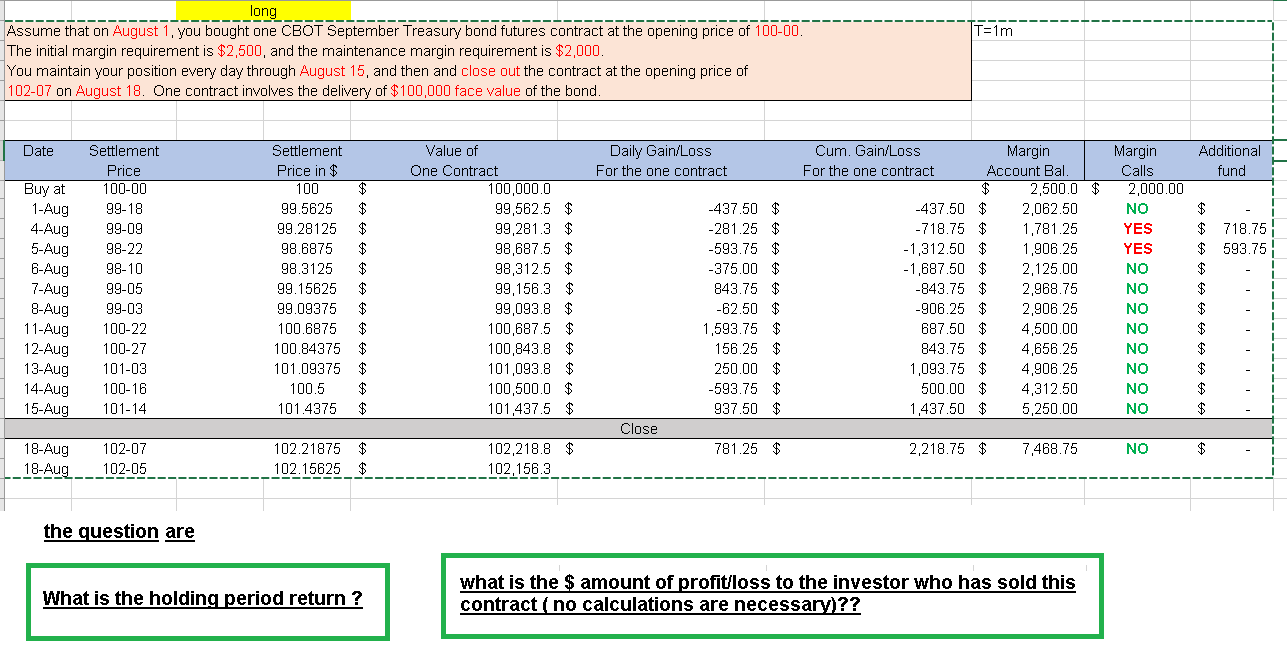The height and width of the screenshot is (664, 1287).
Task: Select the maintenance margin '2,000.00' cell
Action: click(1155, 189)
